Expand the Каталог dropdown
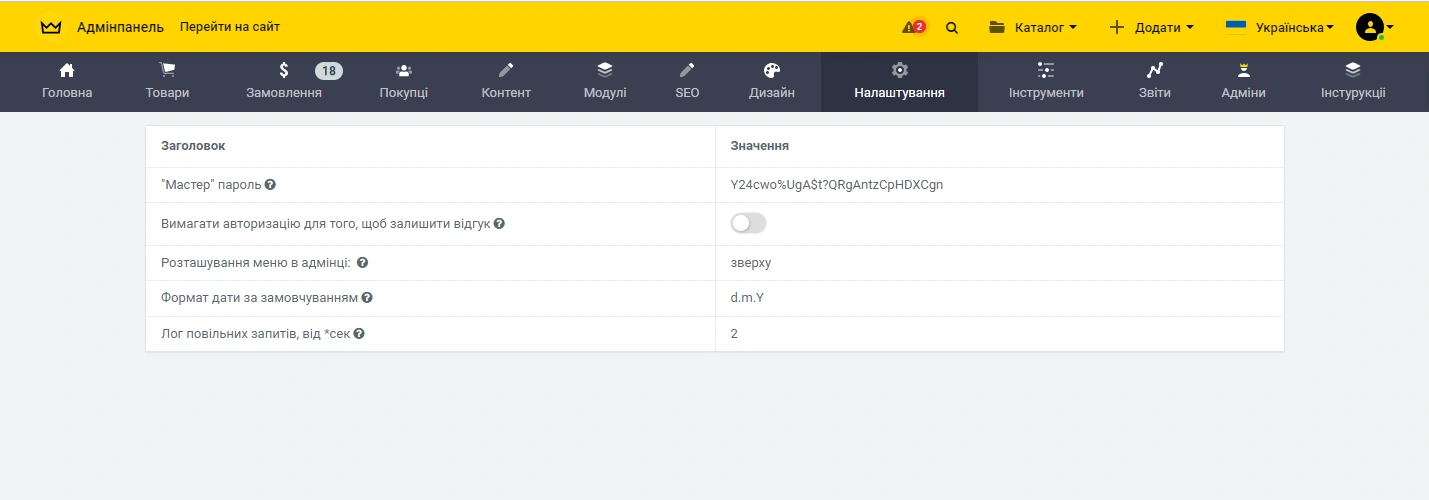Image resolution: width=1429 pixels, height=500 pixels. [x=1033, y=27]
